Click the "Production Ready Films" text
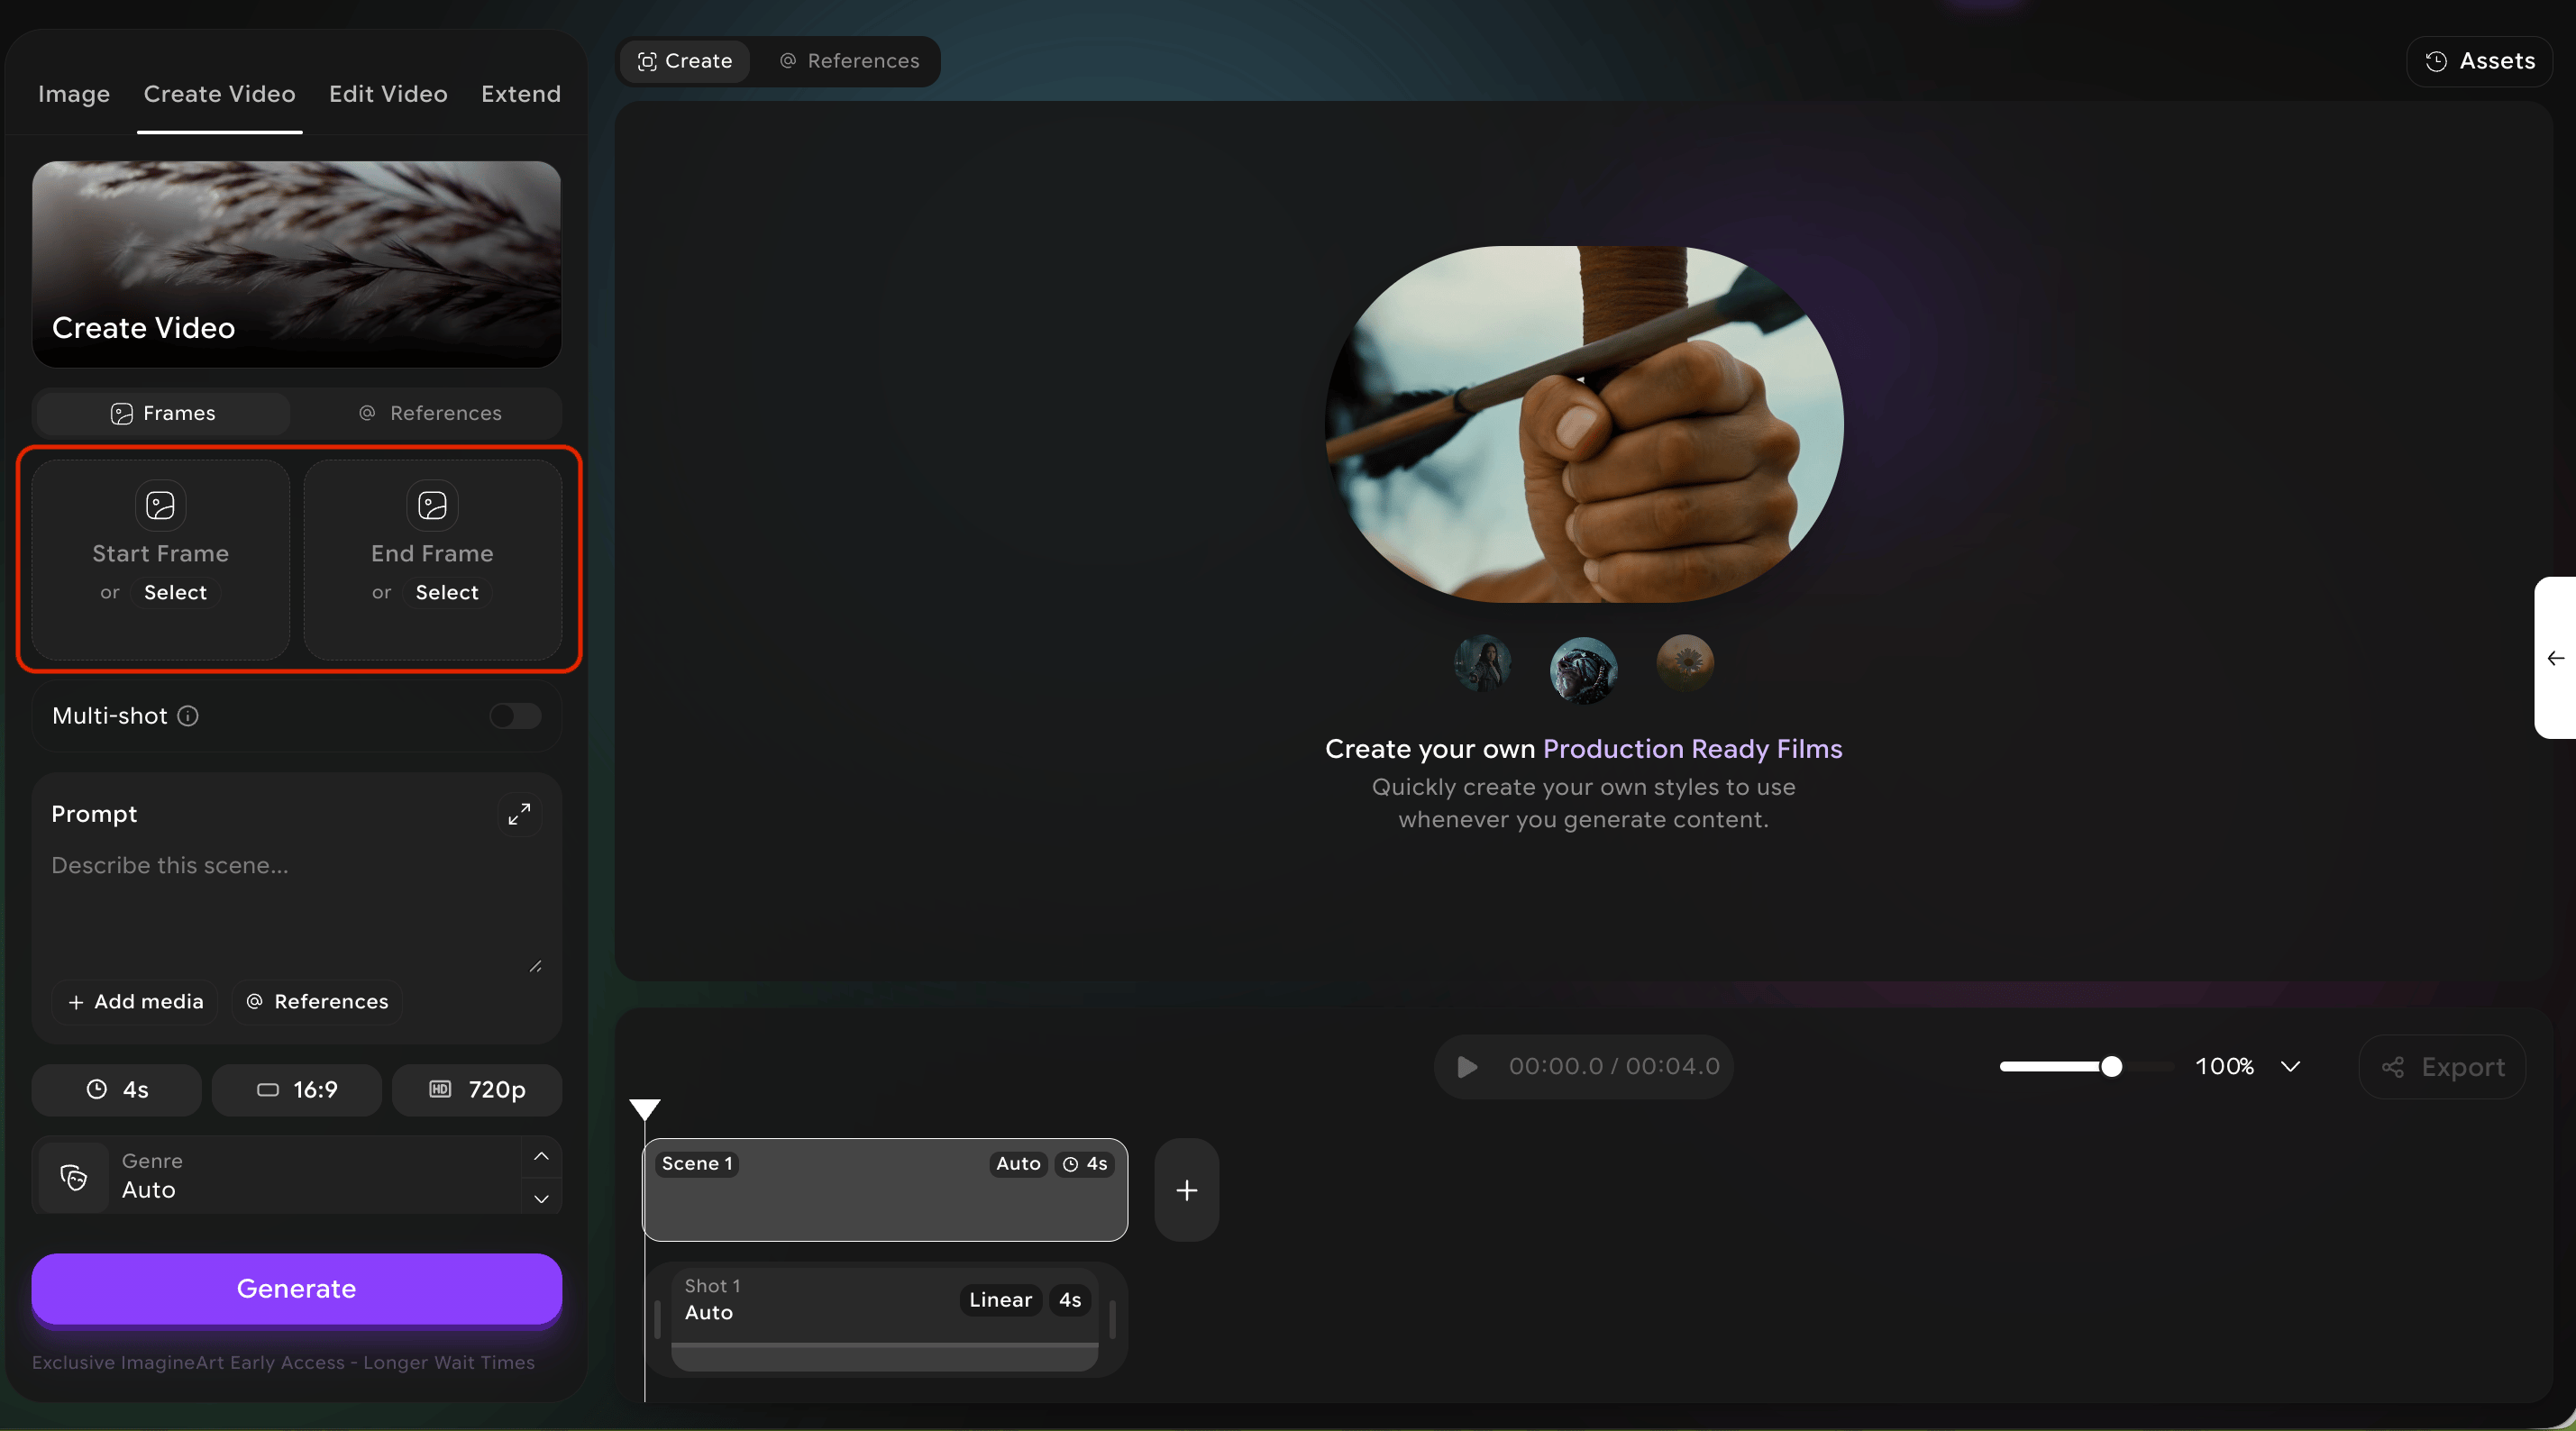Viewport: 2576px width, 1431px height. click(1692, 749)
